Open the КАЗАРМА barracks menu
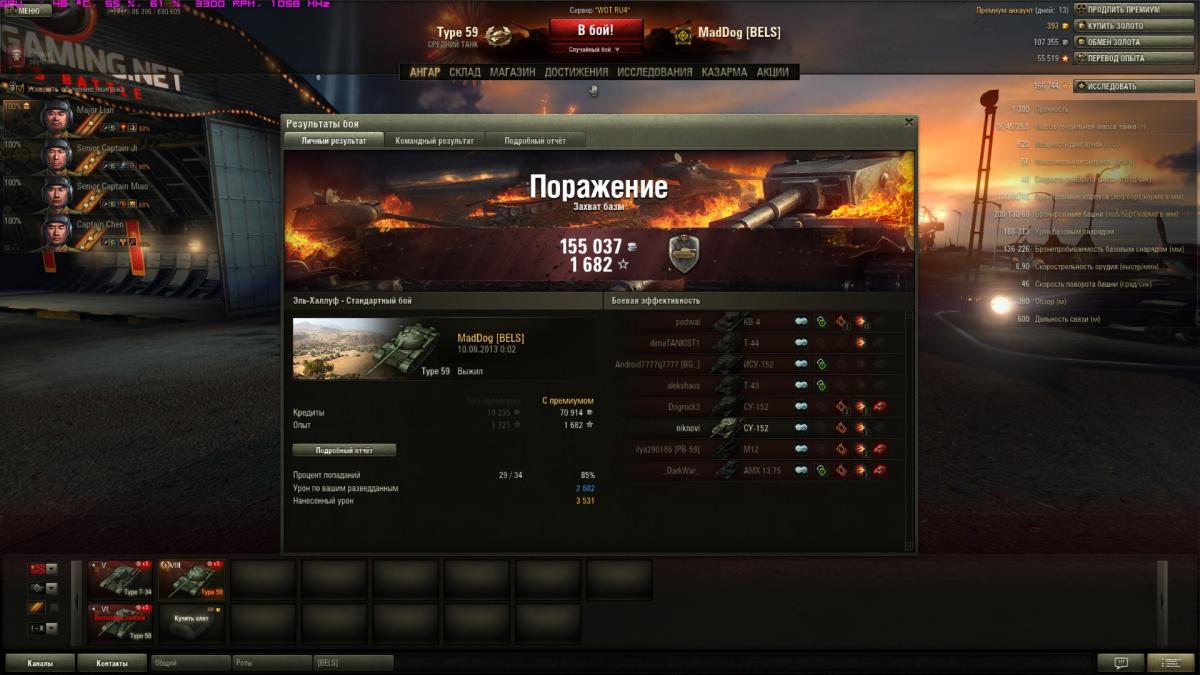 click(724, 72)
